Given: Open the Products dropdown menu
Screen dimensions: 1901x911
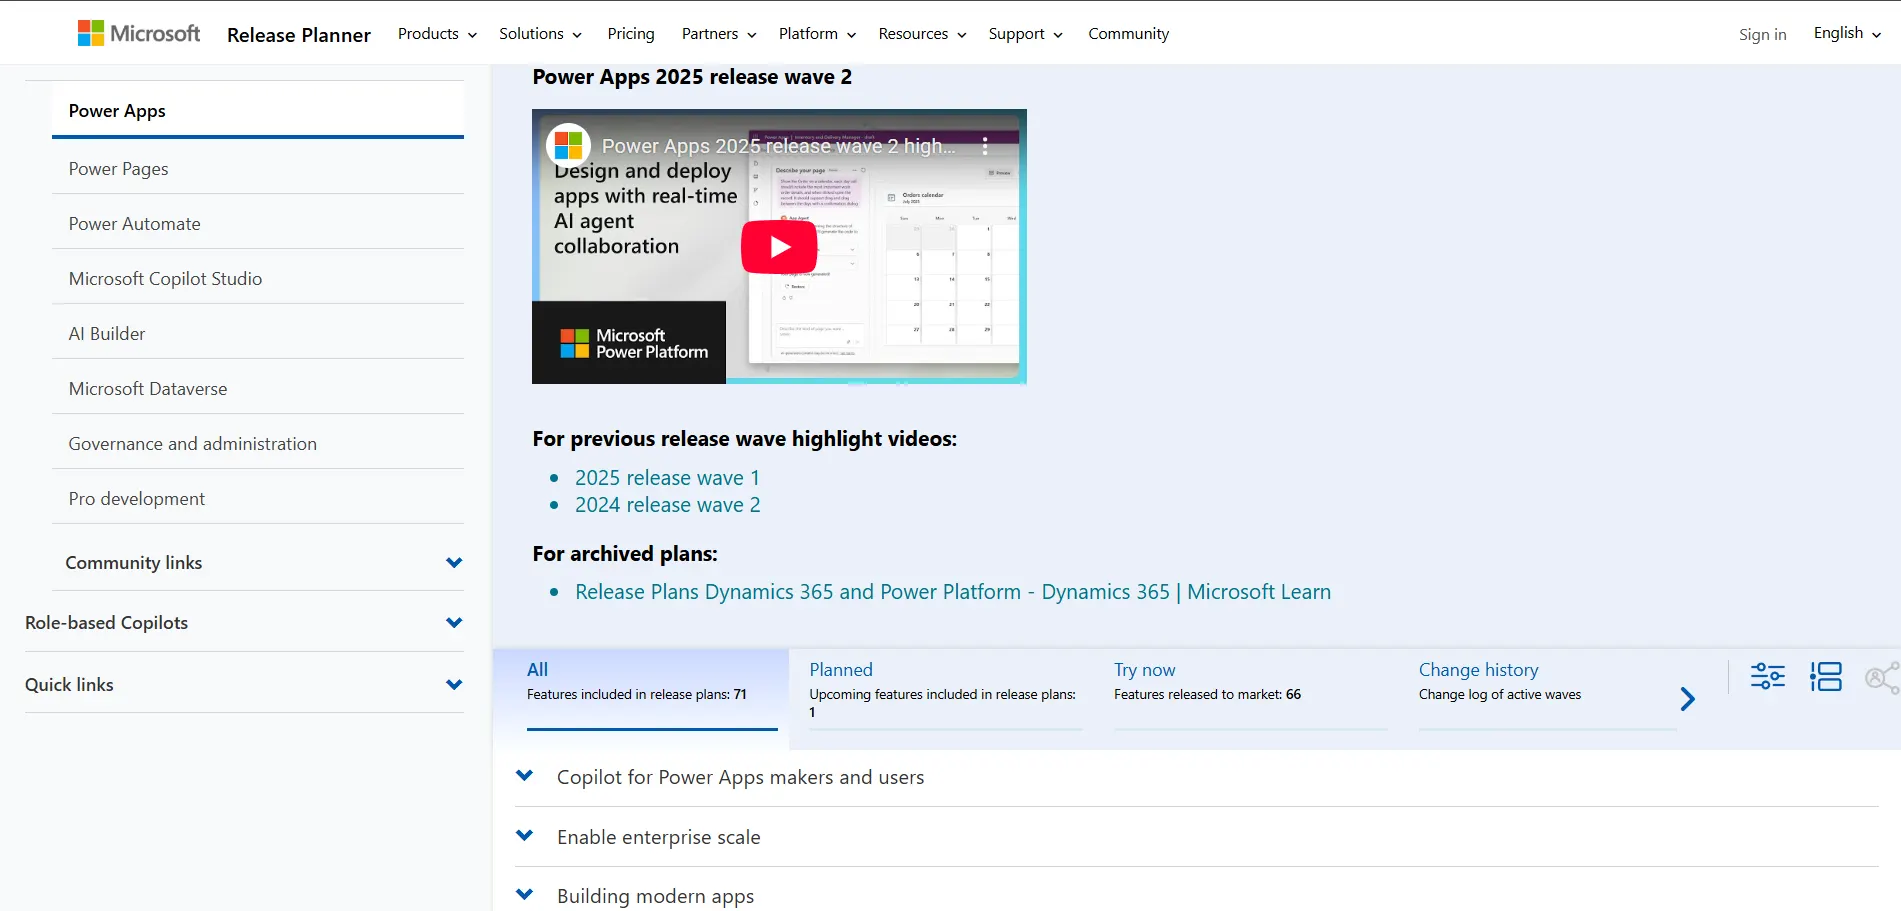Looking at the screenshot, I should coord(437,34).
